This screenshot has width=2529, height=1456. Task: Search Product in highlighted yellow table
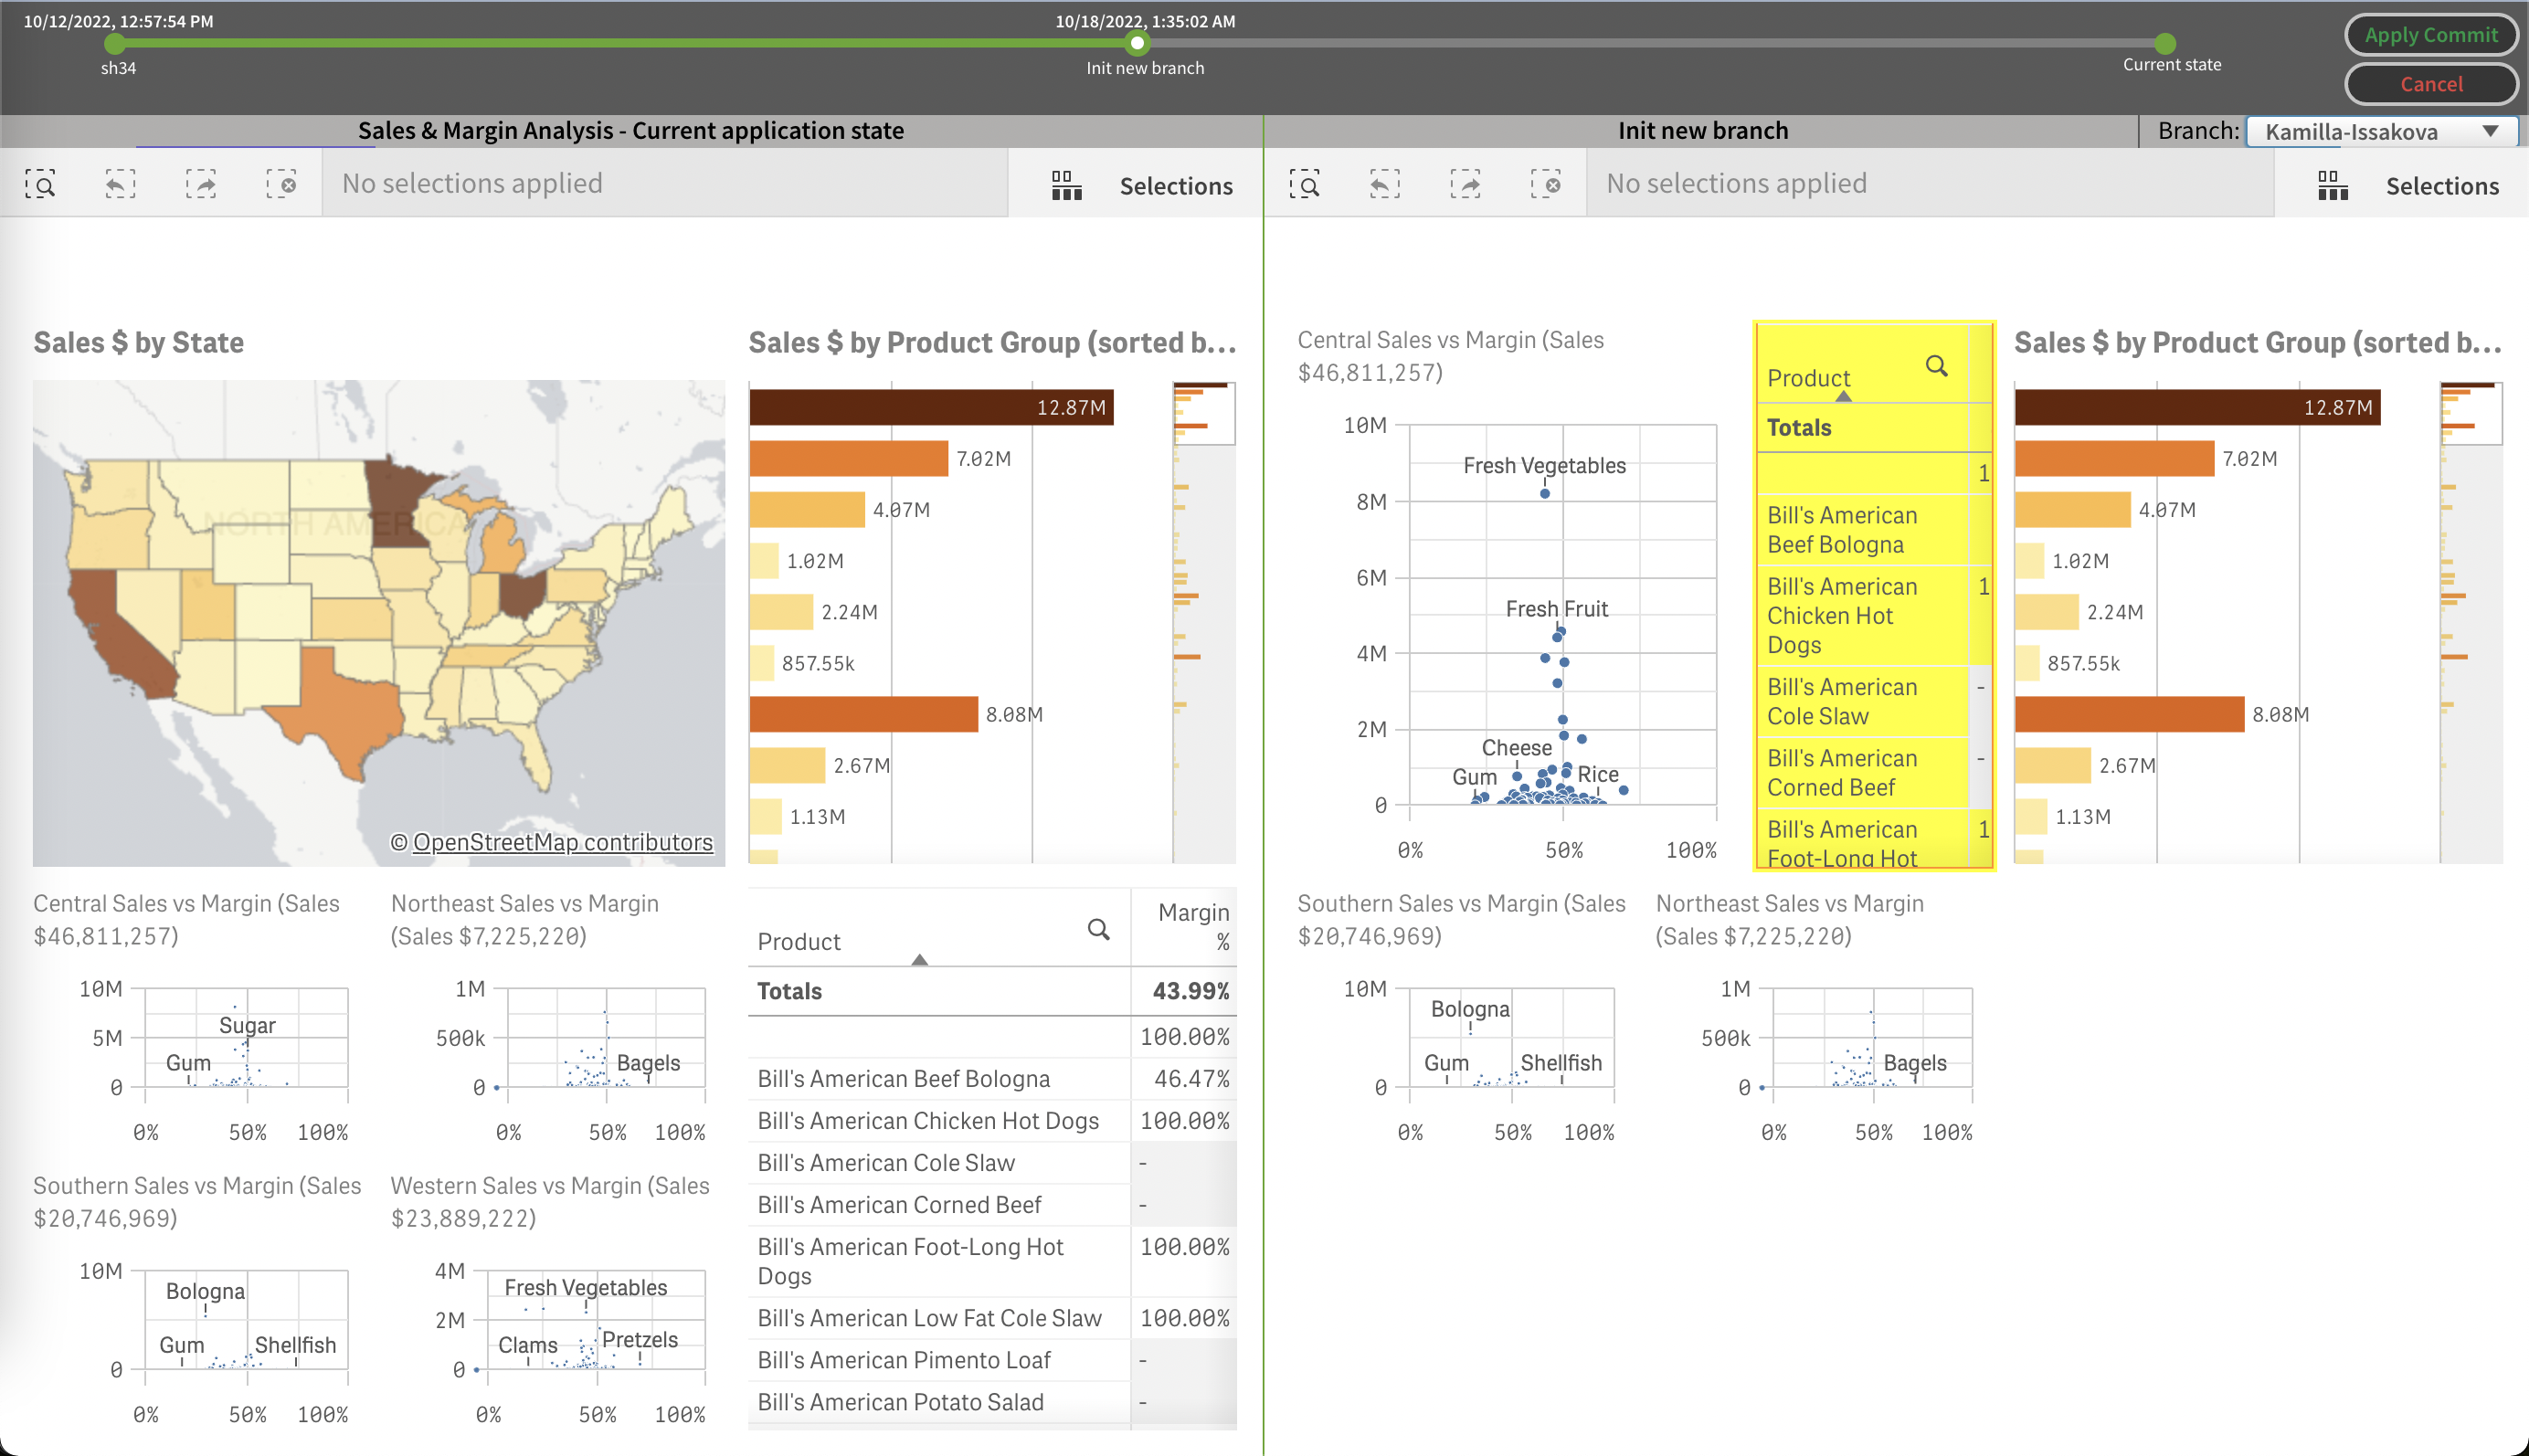1936,366
